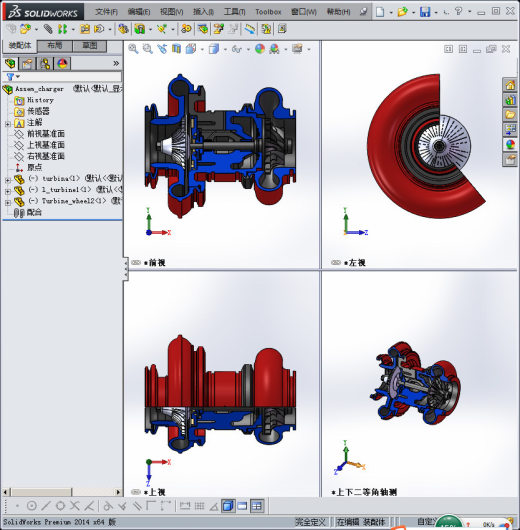The height and width of the screenshot is (530, 520).
Task: Click the Mate paperclip toolbar icon
Action: point(48,29)
